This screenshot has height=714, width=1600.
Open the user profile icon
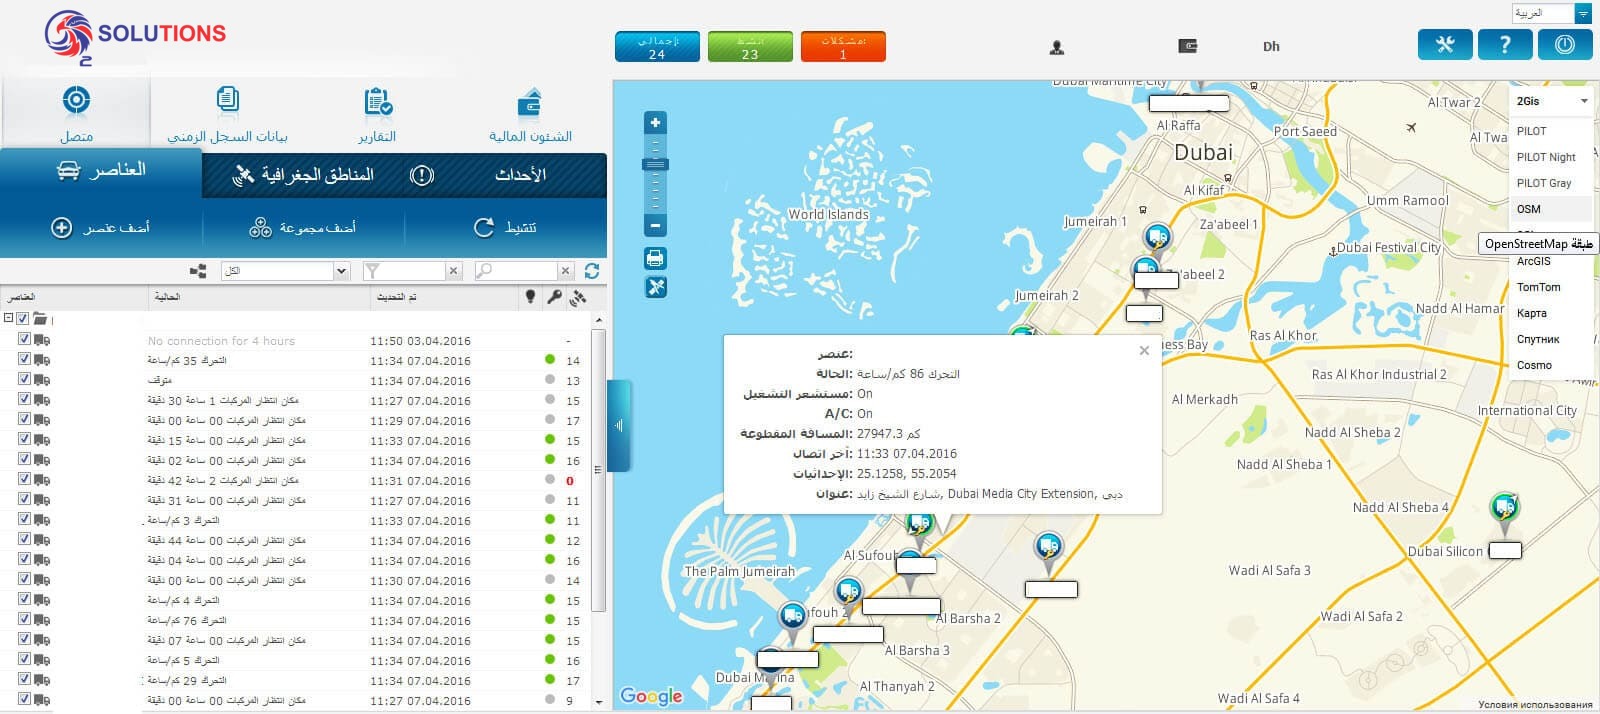(x=1057, y=47)
